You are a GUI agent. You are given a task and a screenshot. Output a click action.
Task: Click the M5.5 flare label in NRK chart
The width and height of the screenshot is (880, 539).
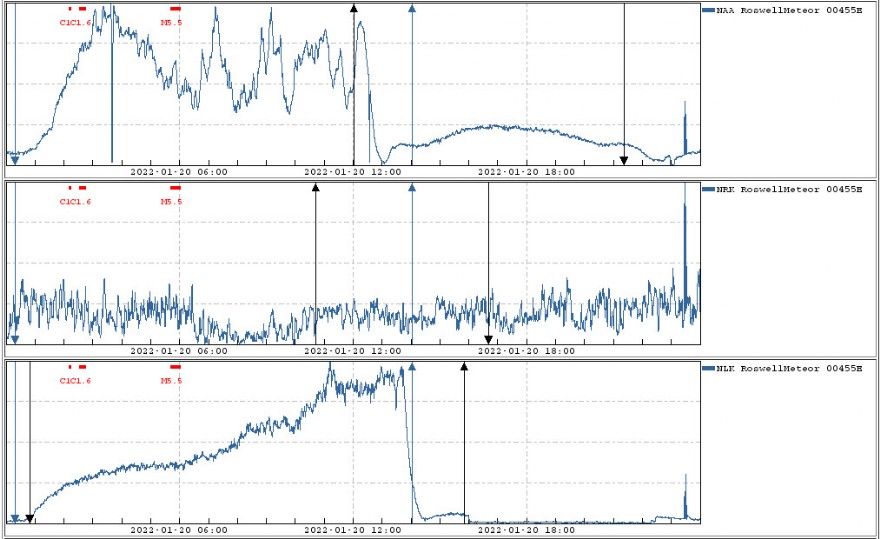click(171, 202)
